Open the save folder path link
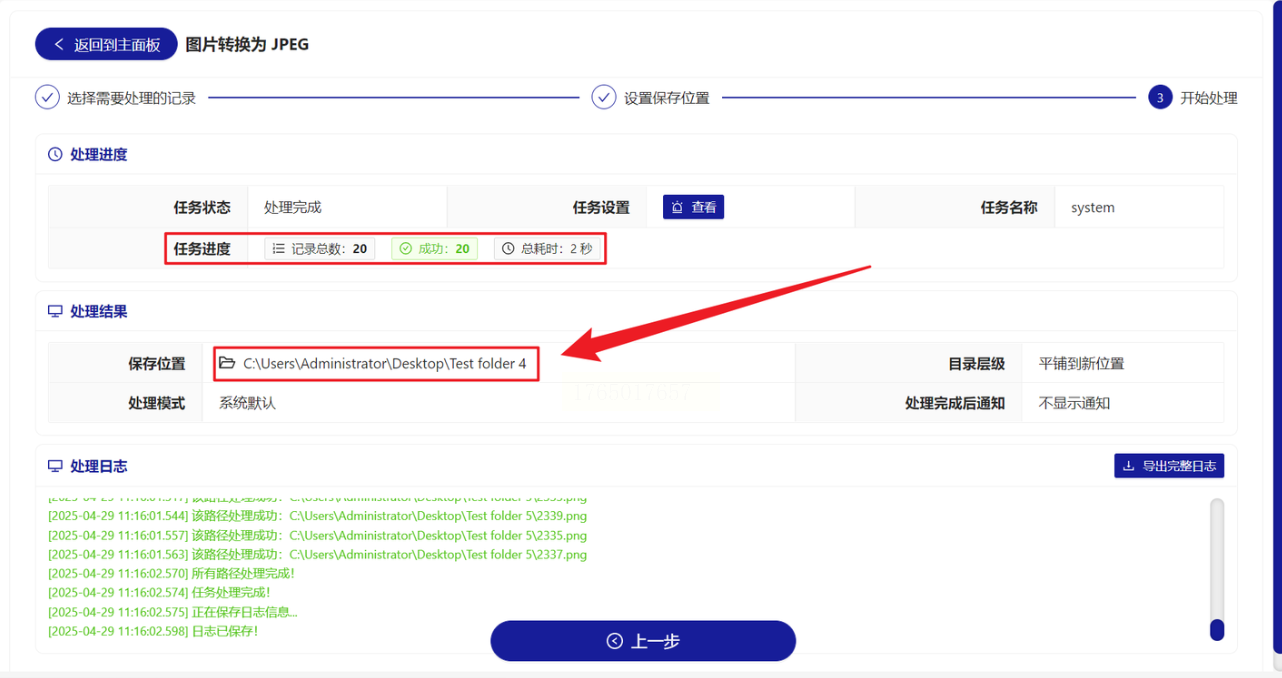1282x678 pixels. (385, 364)
